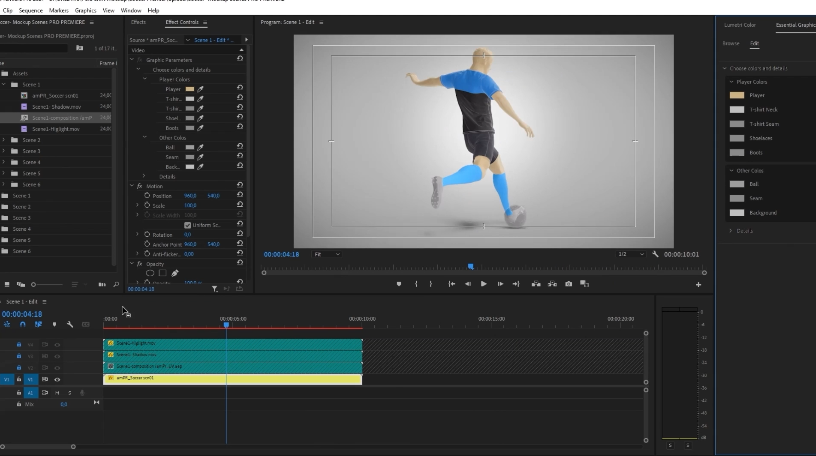This screenshot has width=816, height=456.
Task: Step forward one frame
Action: (x=500, y=284)
